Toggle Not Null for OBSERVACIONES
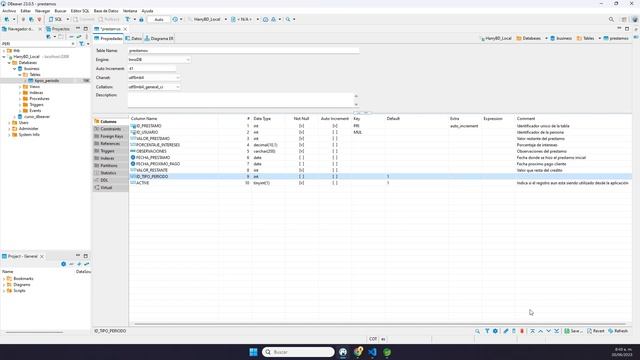This screenshot has width=640, height=360. tap(301, 151)
